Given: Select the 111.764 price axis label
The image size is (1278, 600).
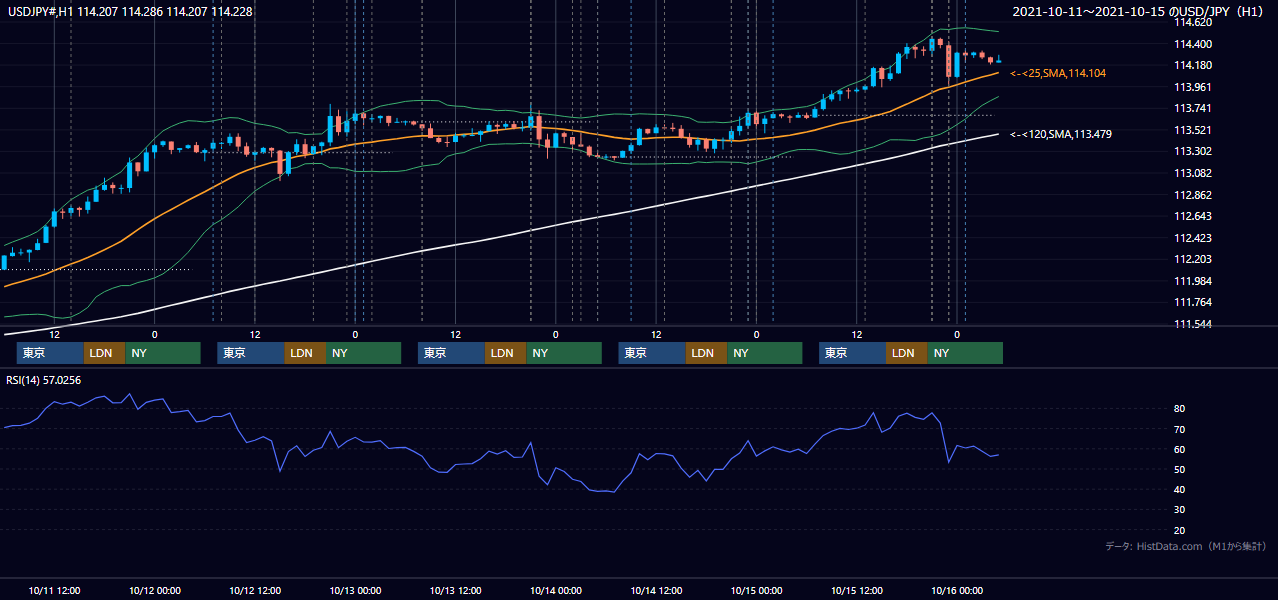Looking at the screenshot, I should tap(1192, 302).
